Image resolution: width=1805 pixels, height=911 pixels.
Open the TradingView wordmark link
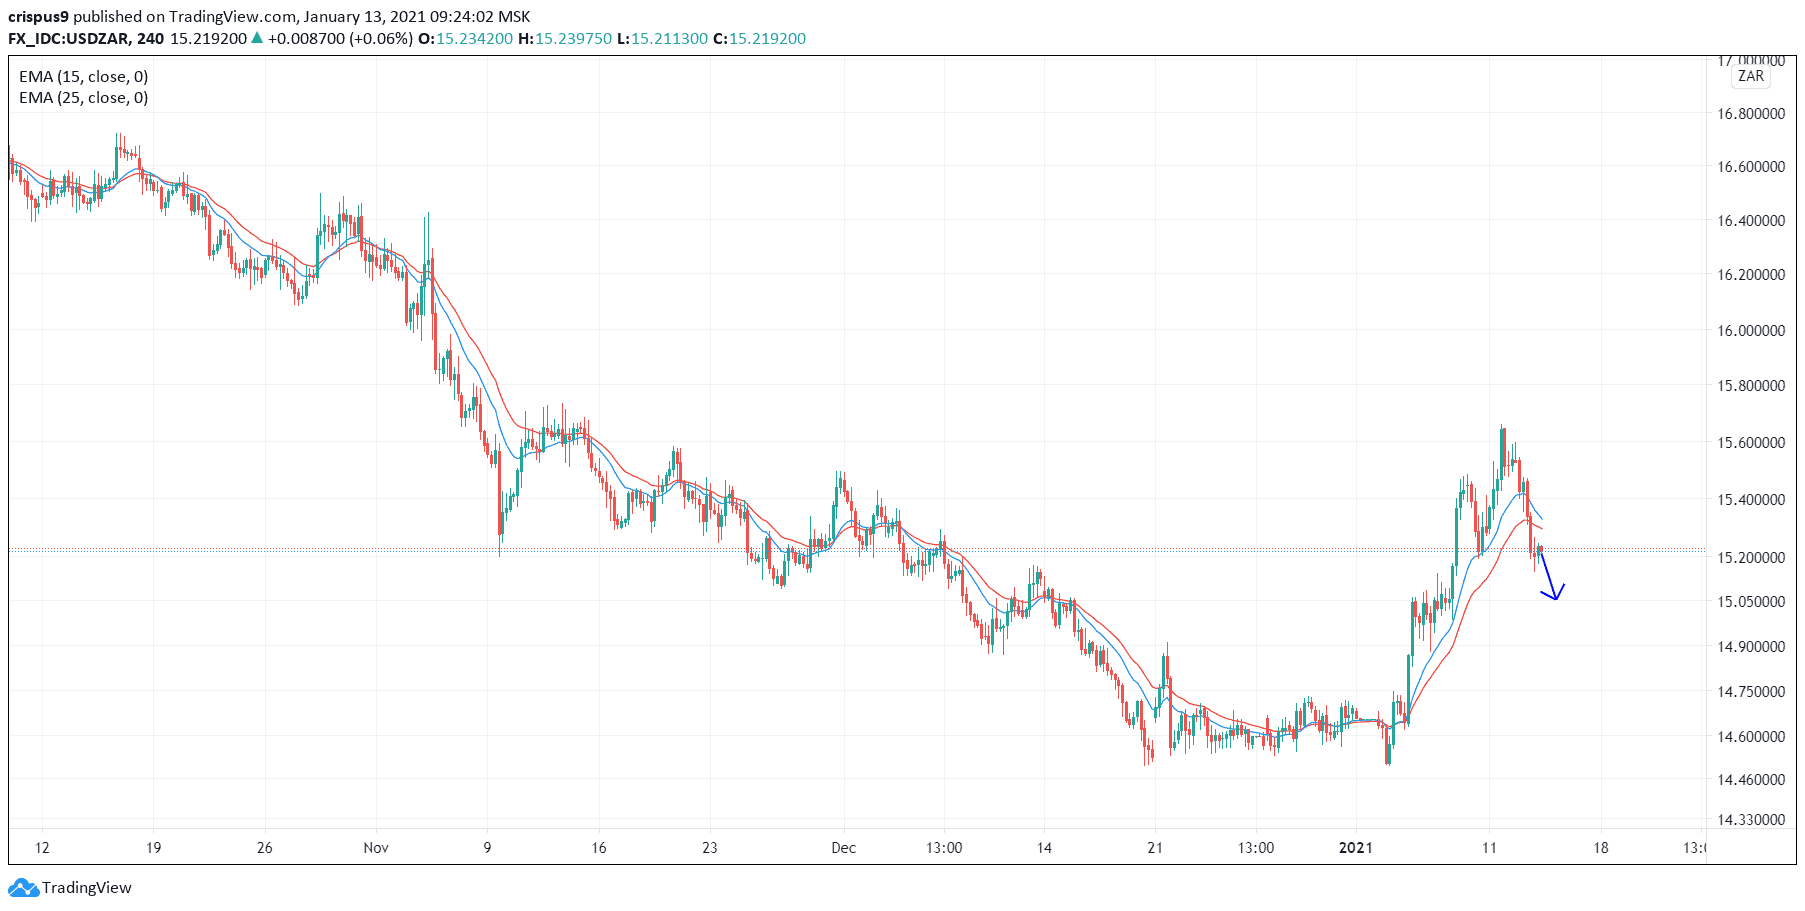click(x=87, y=887)
